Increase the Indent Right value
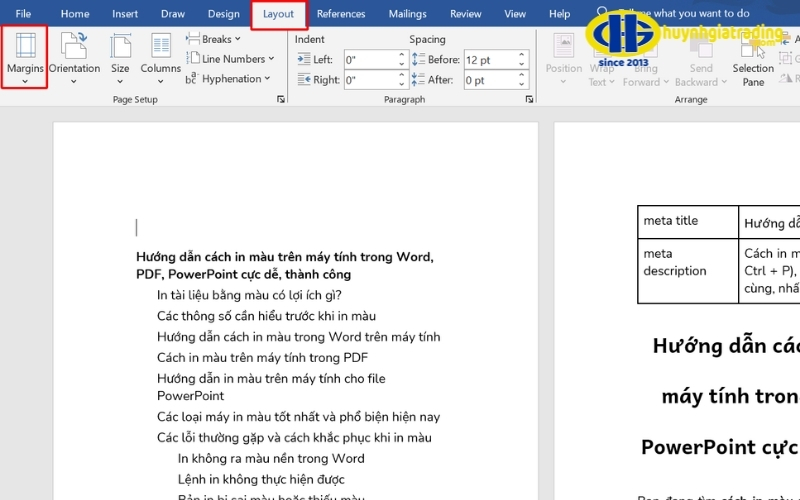This screenshot has height=500, width=800. pos(402,76)
